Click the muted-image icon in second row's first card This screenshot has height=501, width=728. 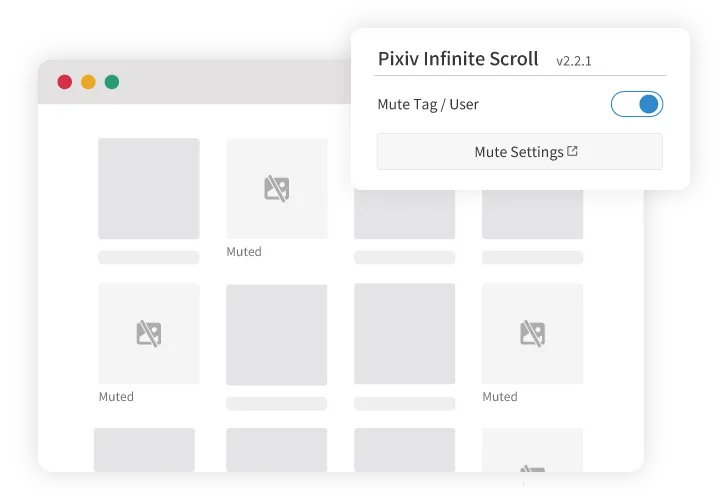149,333
